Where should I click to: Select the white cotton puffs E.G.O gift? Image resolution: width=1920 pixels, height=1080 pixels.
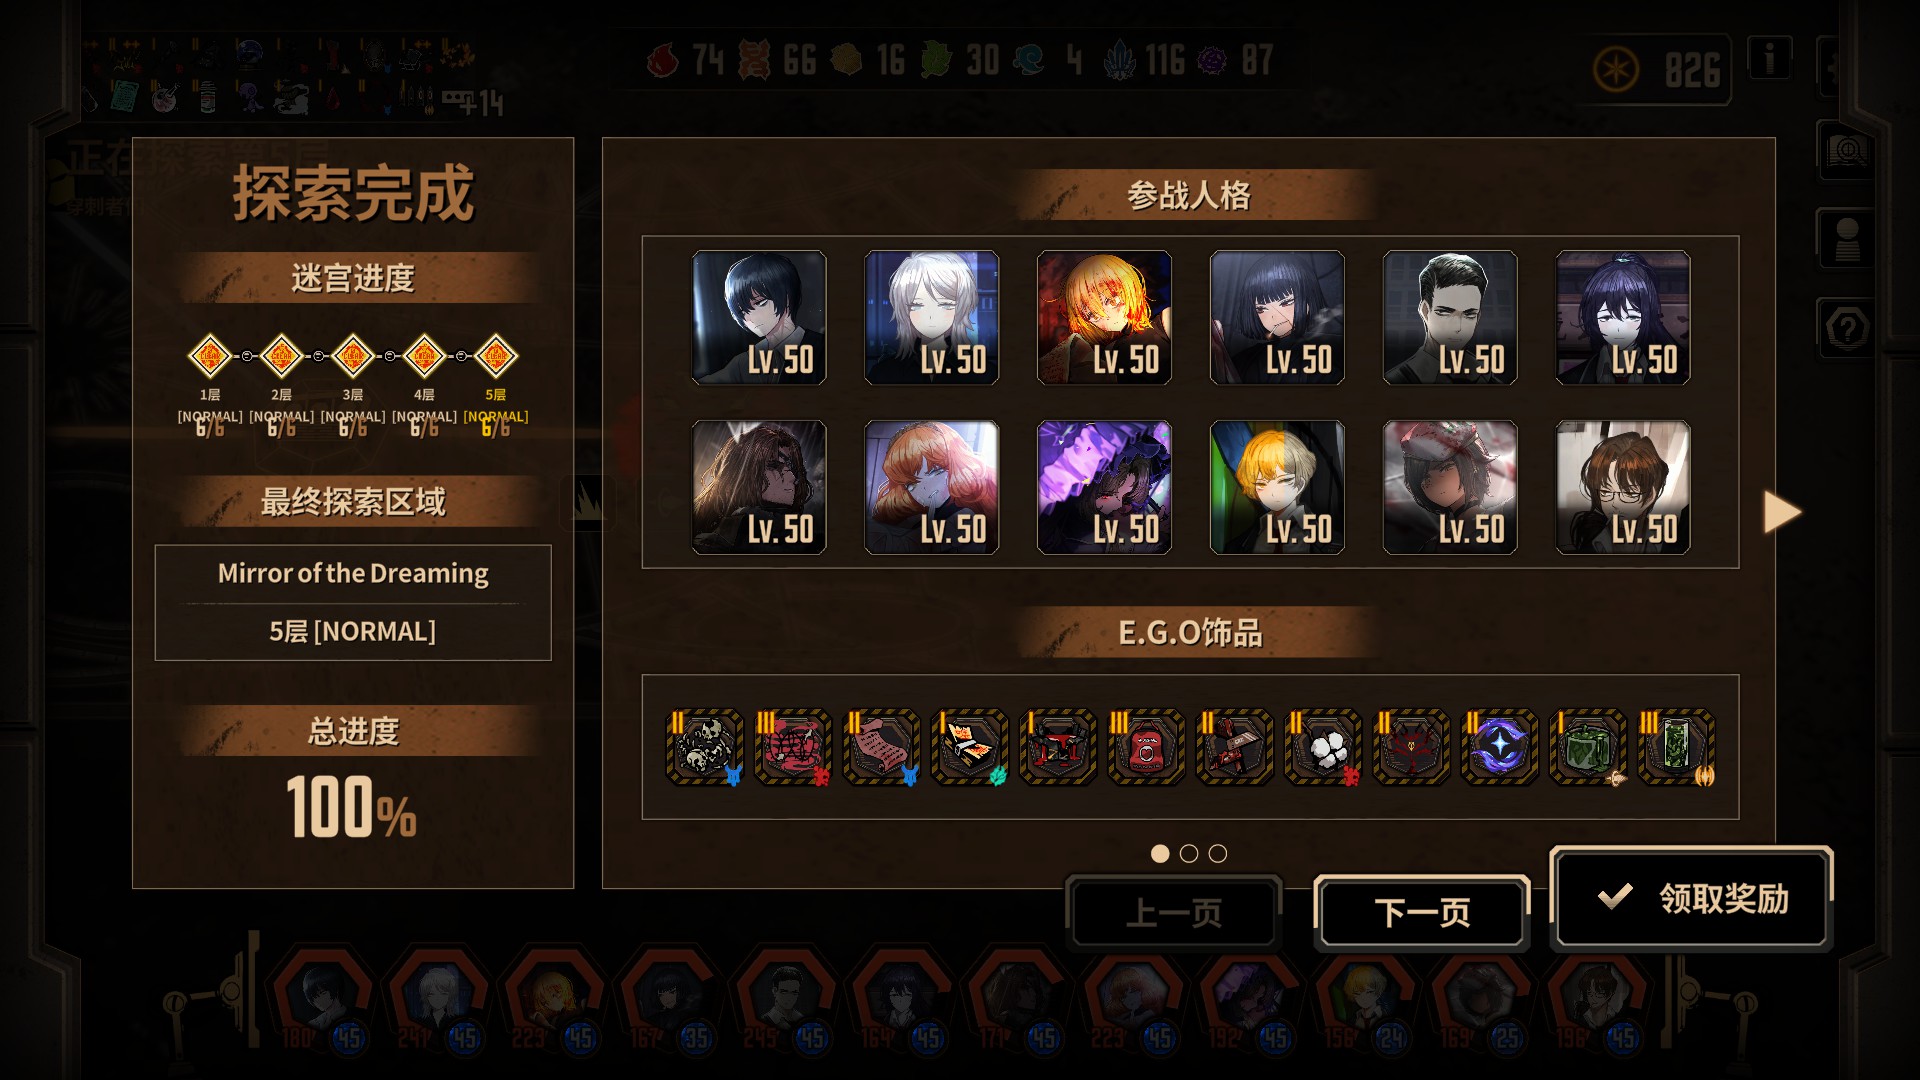pos(1323,747)
